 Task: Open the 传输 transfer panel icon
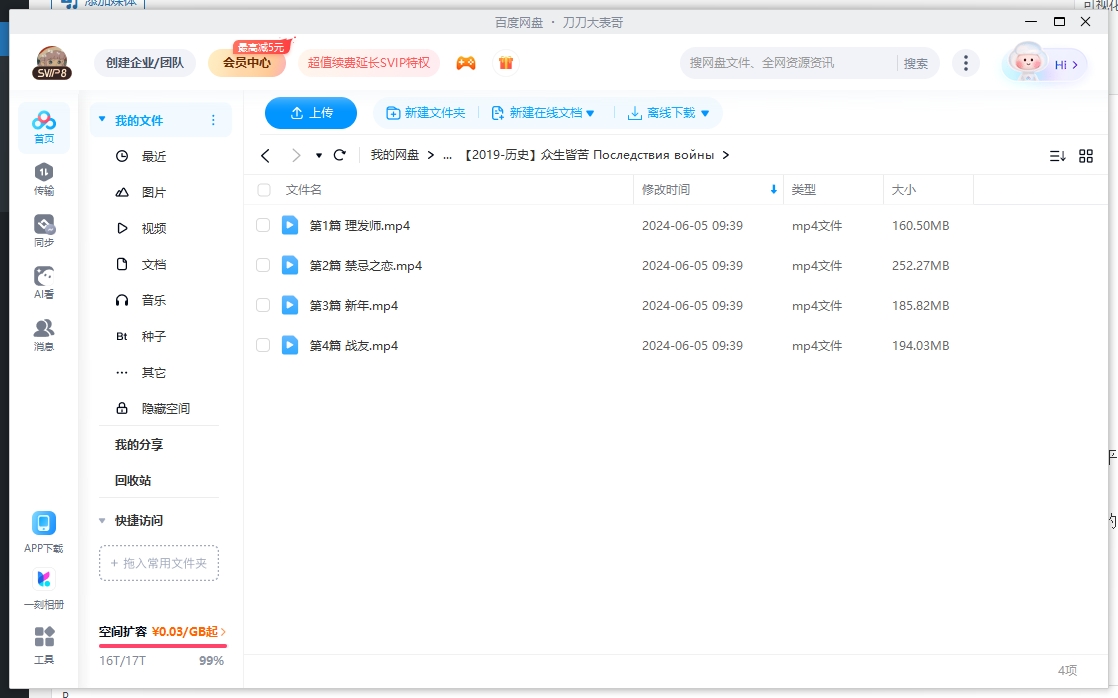click(43, 179)
